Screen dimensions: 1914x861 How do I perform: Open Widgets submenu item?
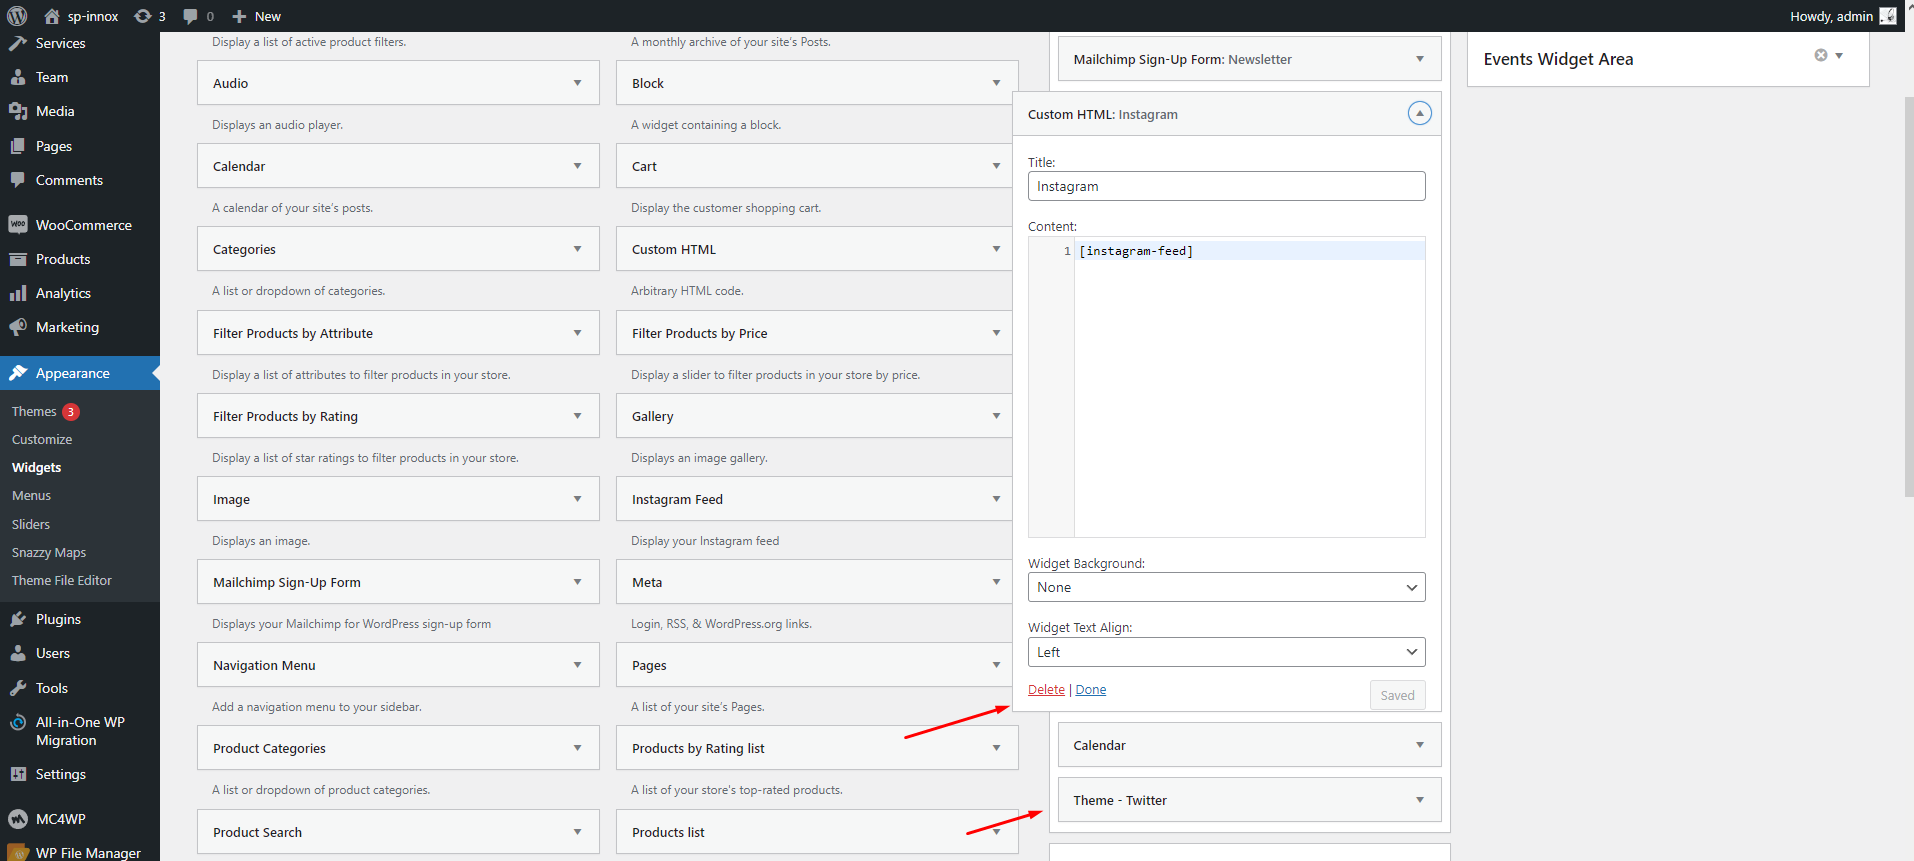pos(37,467)
